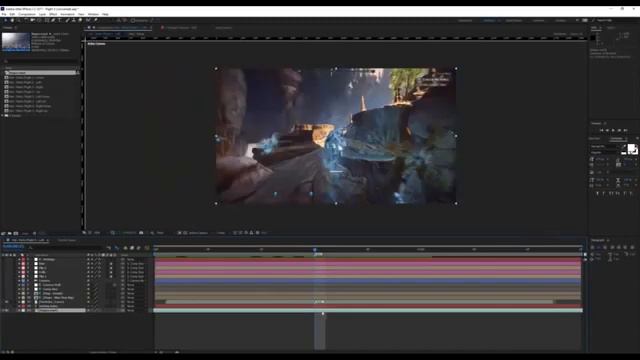The height and width of the screenshot is (360, 640).
Task: Click the stroke color swatch in Character
Action: click(x=636, y=151)
